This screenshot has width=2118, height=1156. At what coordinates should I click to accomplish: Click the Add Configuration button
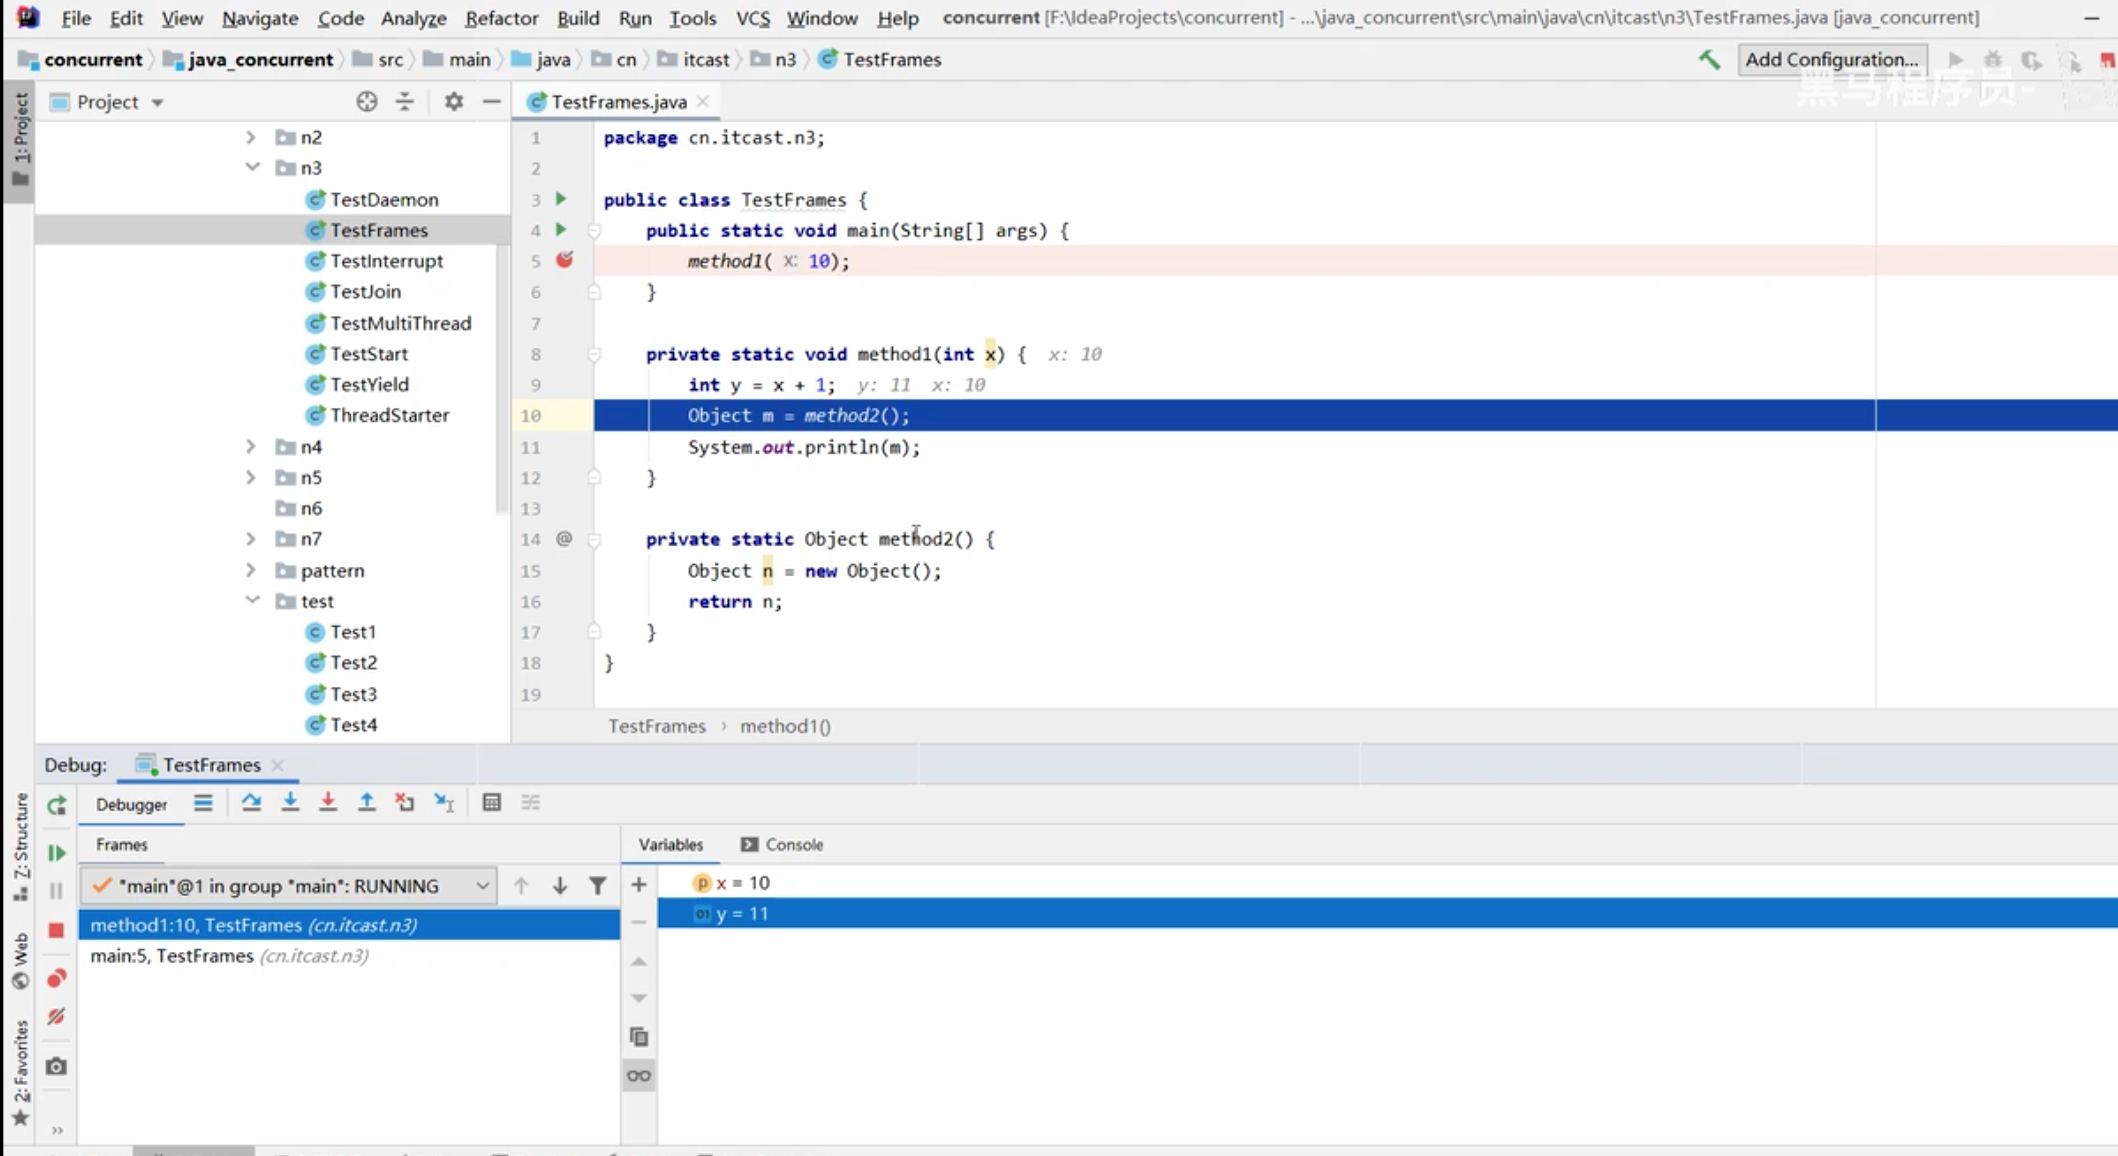[1831, 59]
